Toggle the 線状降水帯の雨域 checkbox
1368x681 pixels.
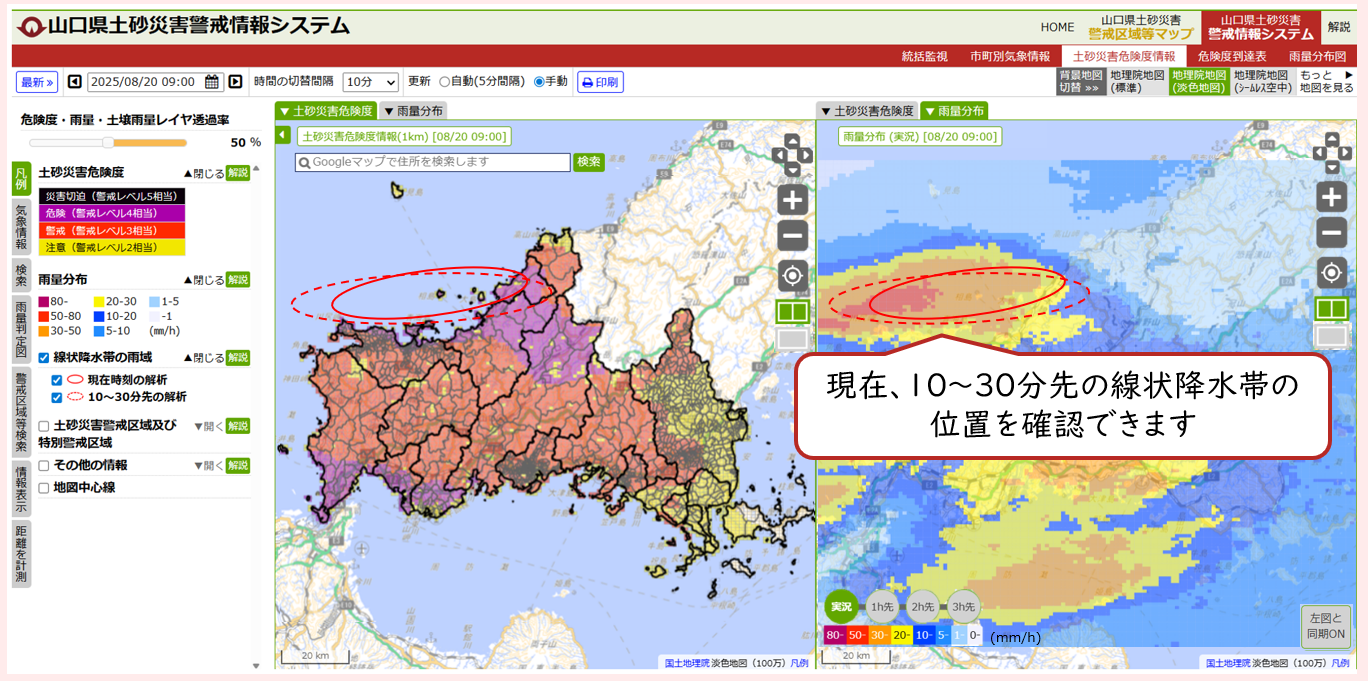[x=43, y=357]
